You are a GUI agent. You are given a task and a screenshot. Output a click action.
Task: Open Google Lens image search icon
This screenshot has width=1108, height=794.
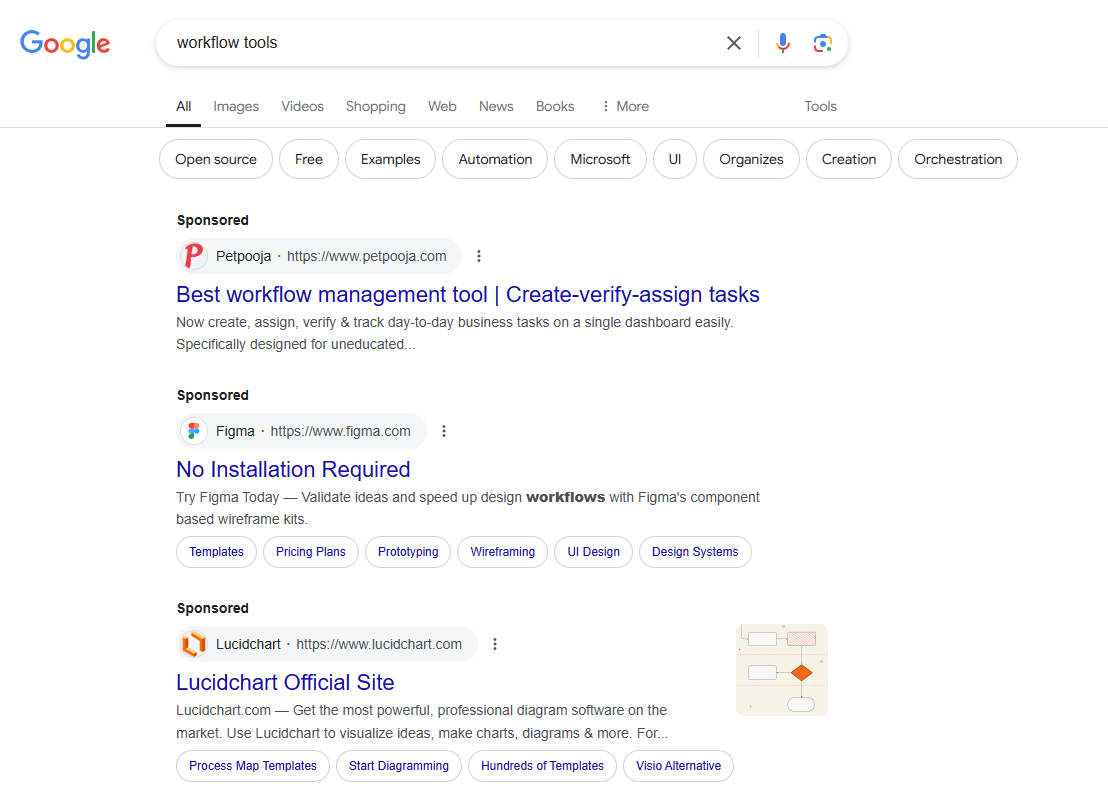point(823,43)
